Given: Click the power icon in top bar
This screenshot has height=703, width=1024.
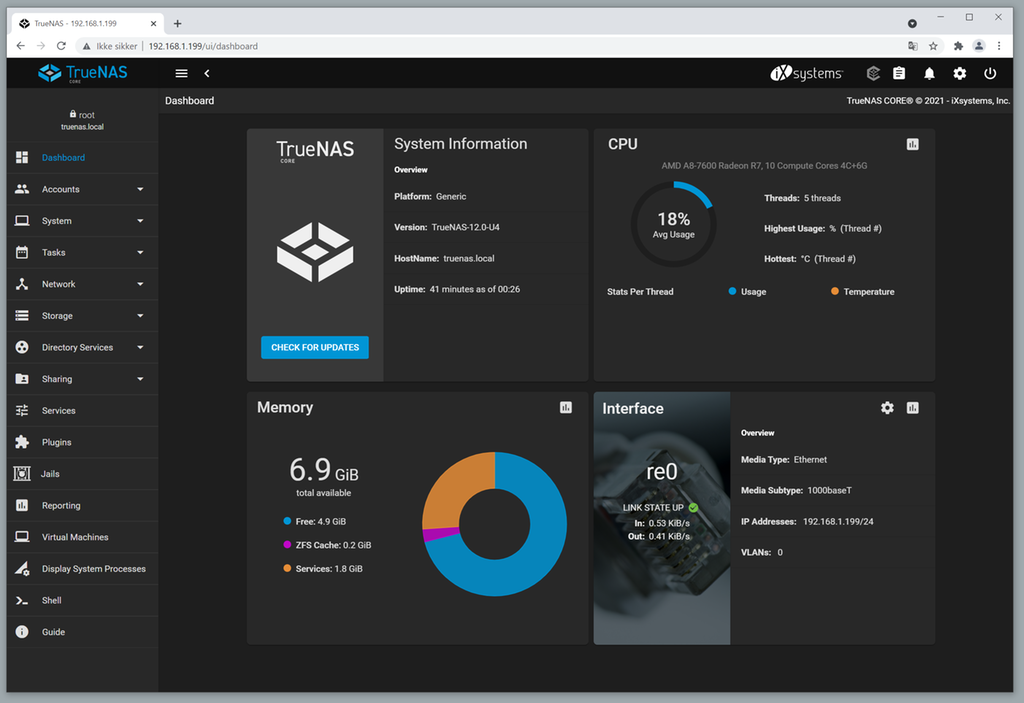Looking at the screenshot, I should tap(990, 73).
